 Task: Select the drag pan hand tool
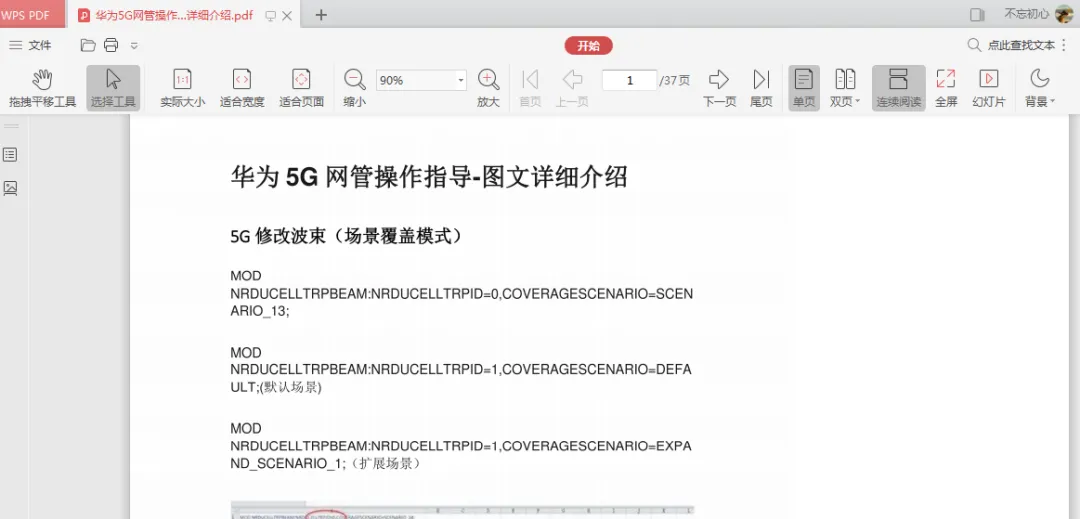42,88
